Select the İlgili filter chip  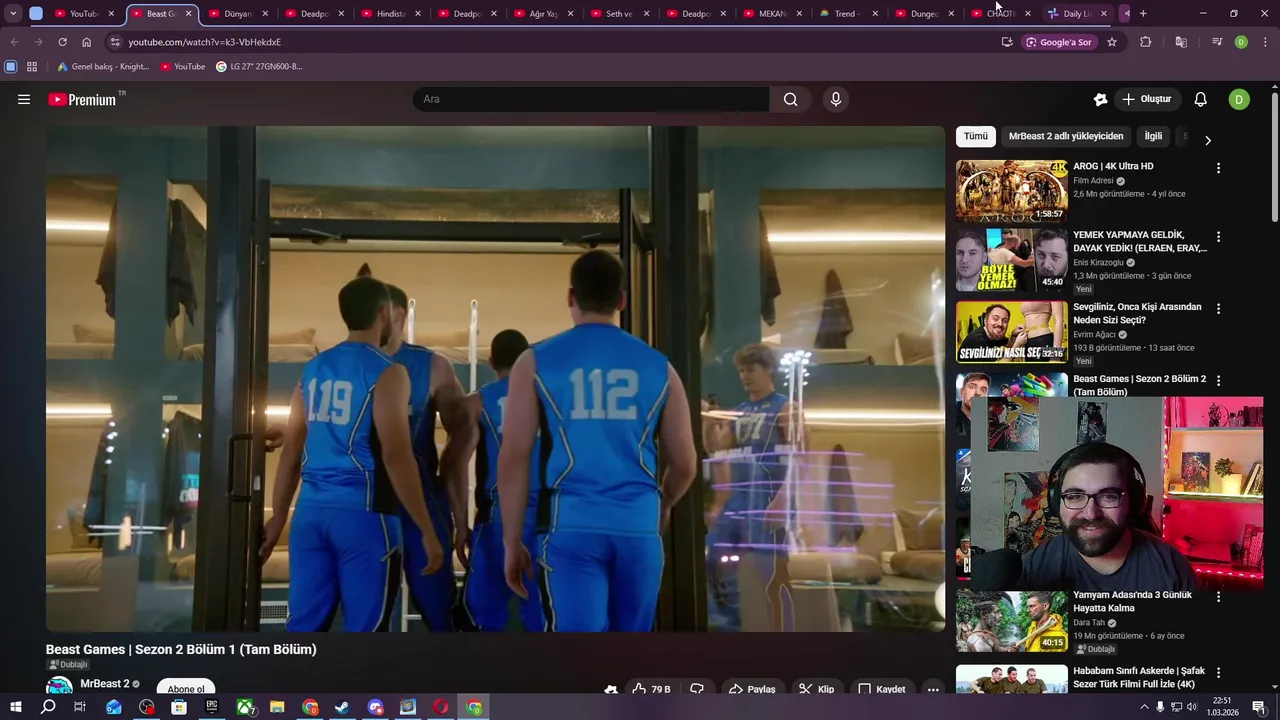[x=1154, y=136]
